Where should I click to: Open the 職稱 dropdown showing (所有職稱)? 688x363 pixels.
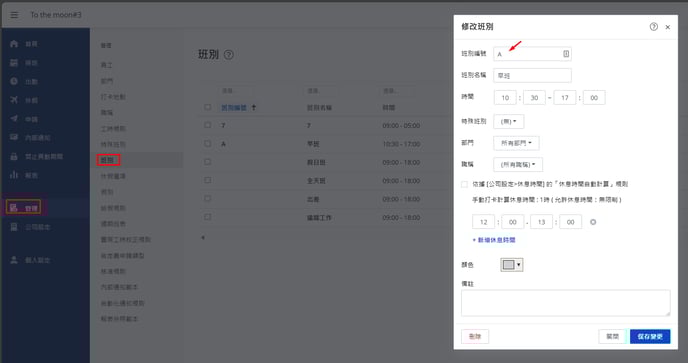(518, 165)
